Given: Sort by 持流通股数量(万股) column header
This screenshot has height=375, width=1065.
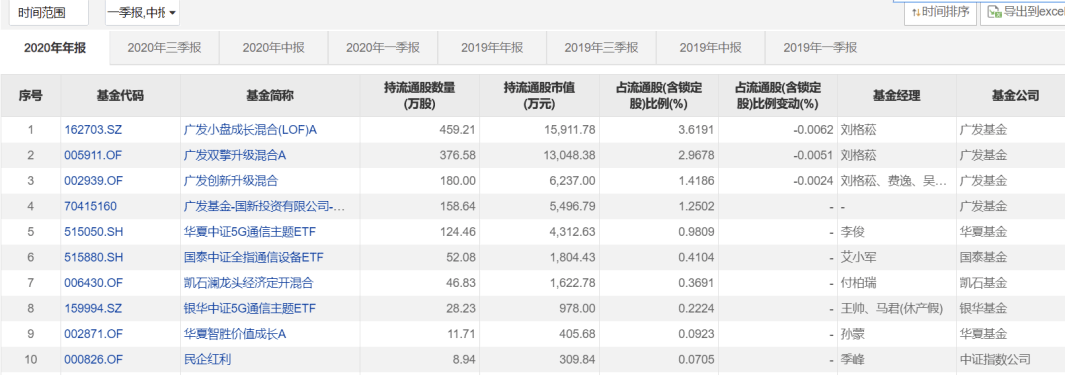Looking at the screenshot, I should [419, 96].
